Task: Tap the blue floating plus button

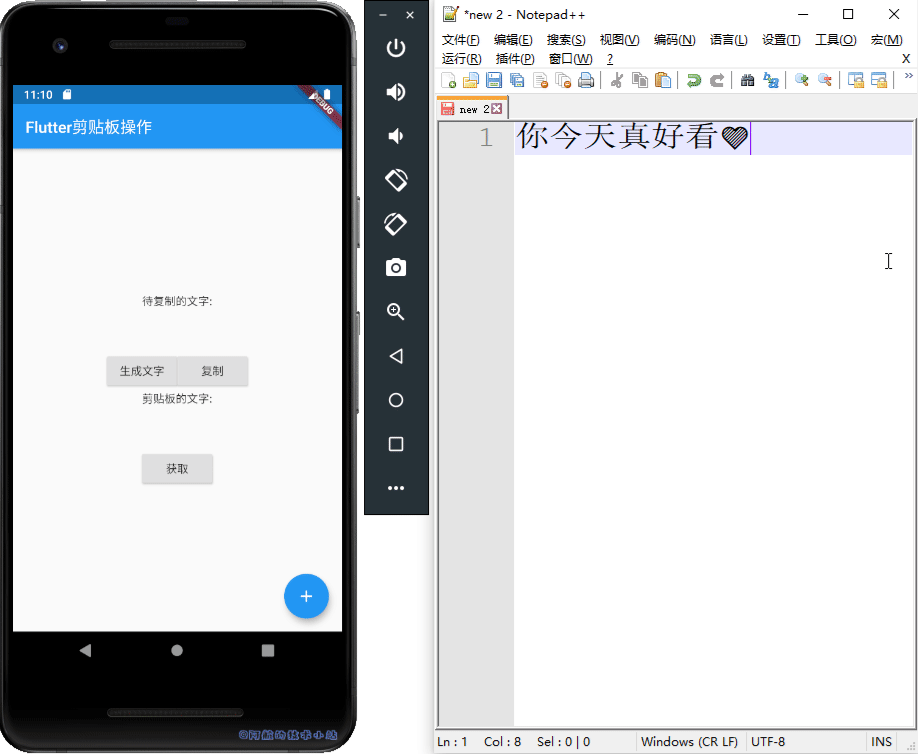Action: pyautogui.click(x=306, y=596)
